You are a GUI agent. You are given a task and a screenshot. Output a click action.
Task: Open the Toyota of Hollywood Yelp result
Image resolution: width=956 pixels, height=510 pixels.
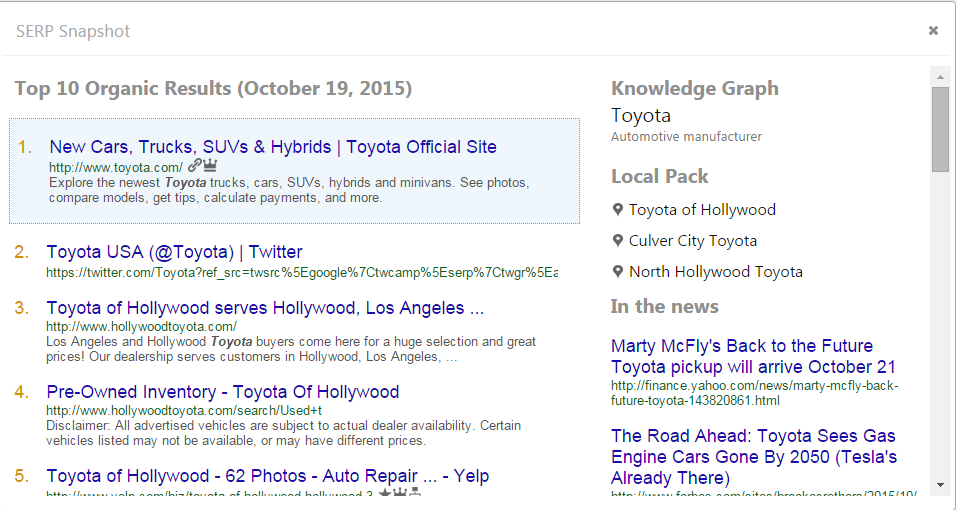click(267, 476)
